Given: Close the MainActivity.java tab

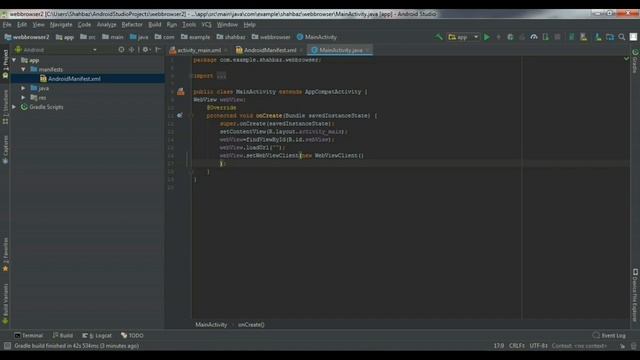Looking at the screenshot, I should point(368,50).
